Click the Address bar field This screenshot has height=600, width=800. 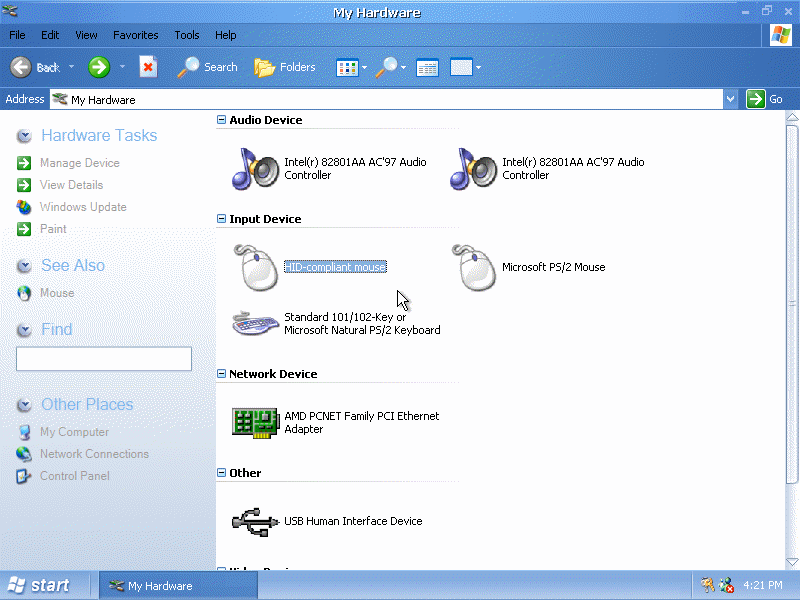[x=386, y=99]
